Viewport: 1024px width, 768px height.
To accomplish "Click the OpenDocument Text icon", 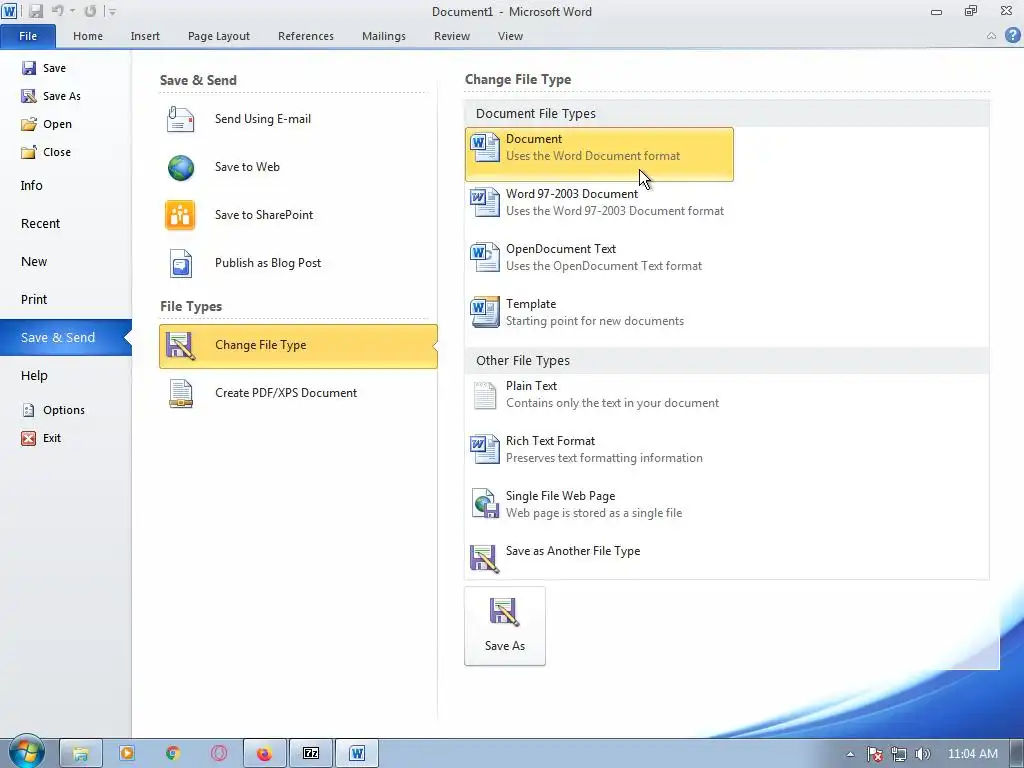I will pos(485,257).
